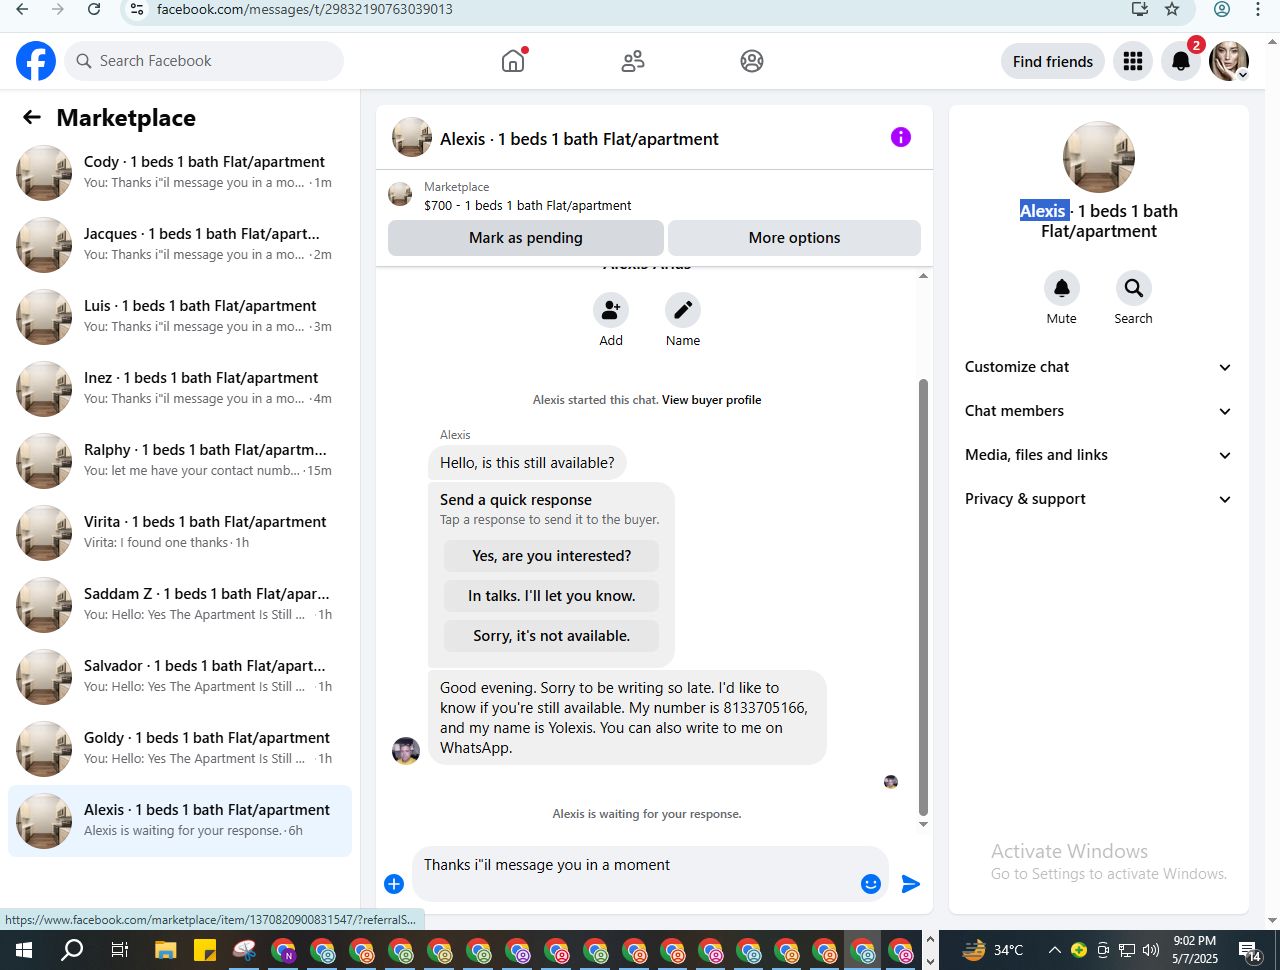The height and width of the screenshot is (970, 1280).
Task: Open the account profile picture menu
Action: point(1229,61)
